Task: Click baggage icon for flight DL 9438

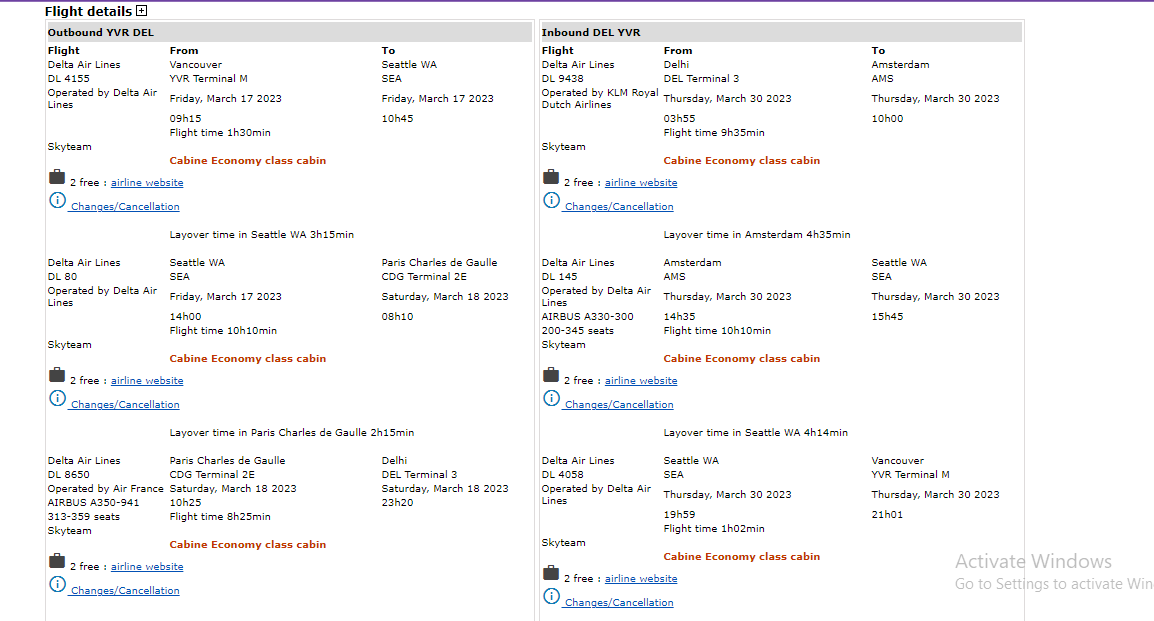Action: click(x=551, y=177)
